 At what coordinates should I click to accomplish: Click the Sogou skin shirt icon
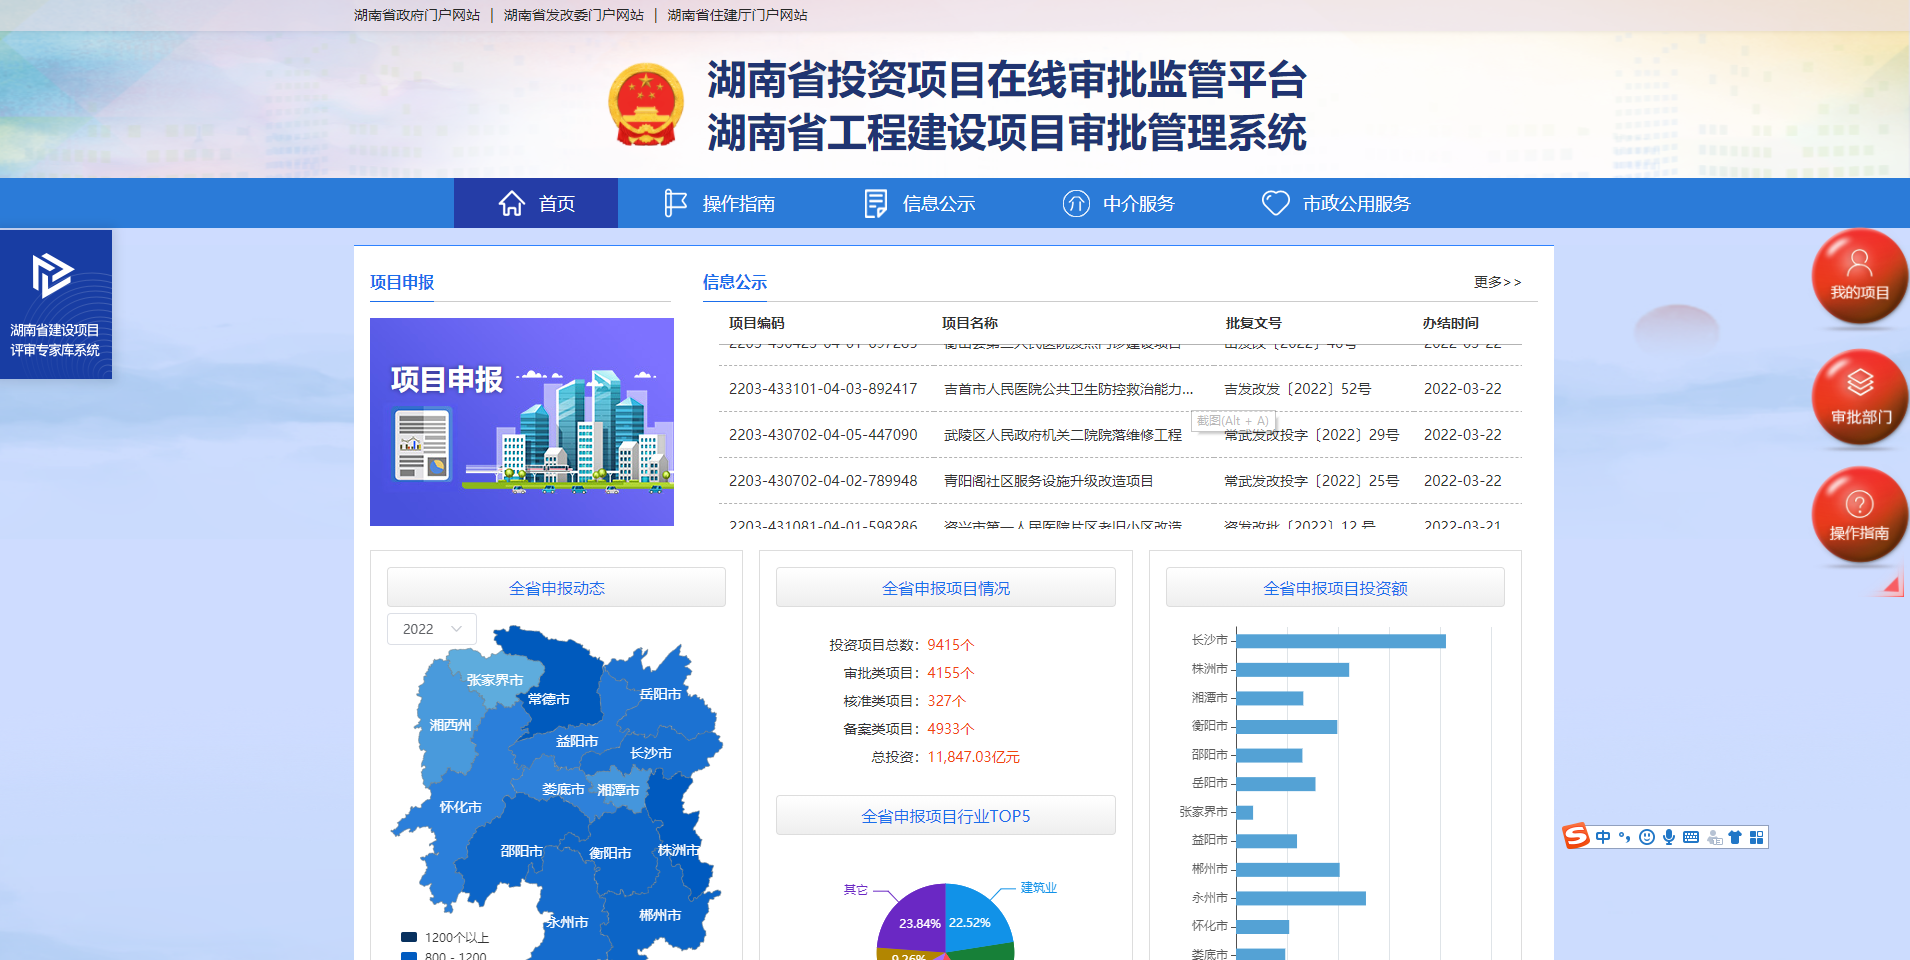tap(1735, 837)
